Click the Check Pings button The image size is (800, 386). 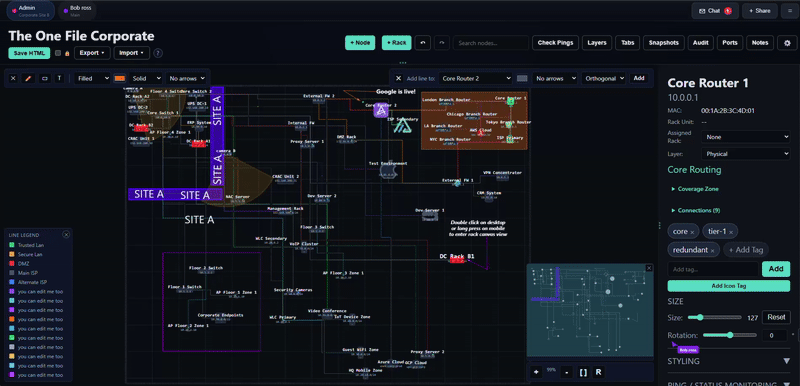click(x=555, y=43)
